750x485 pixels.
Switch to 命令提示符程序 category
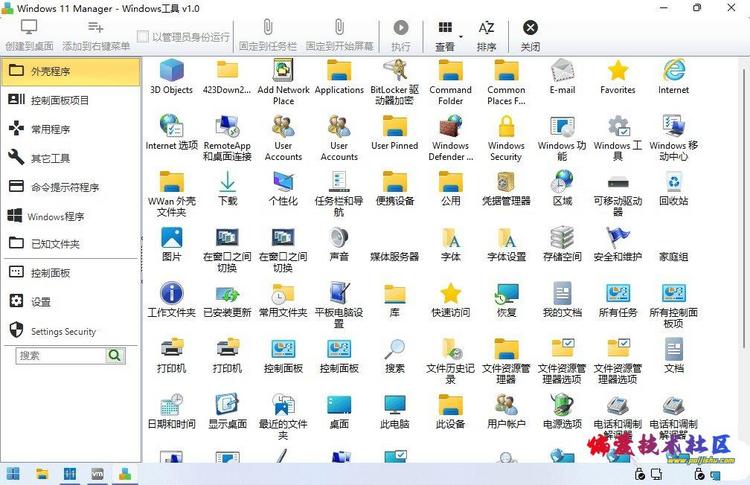[x=71, y=187]
